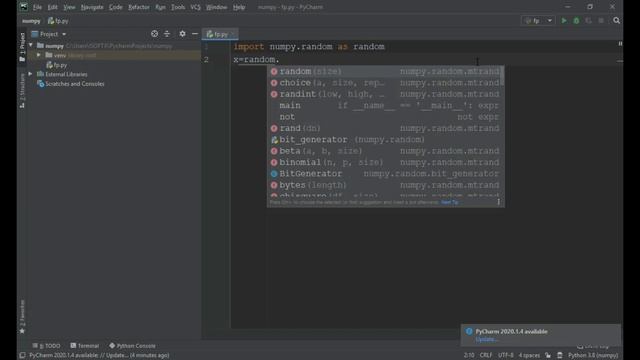This screenshot has height=360, width=640.
Task: Open the TODO tool window
Action: (x=47, y=346)
